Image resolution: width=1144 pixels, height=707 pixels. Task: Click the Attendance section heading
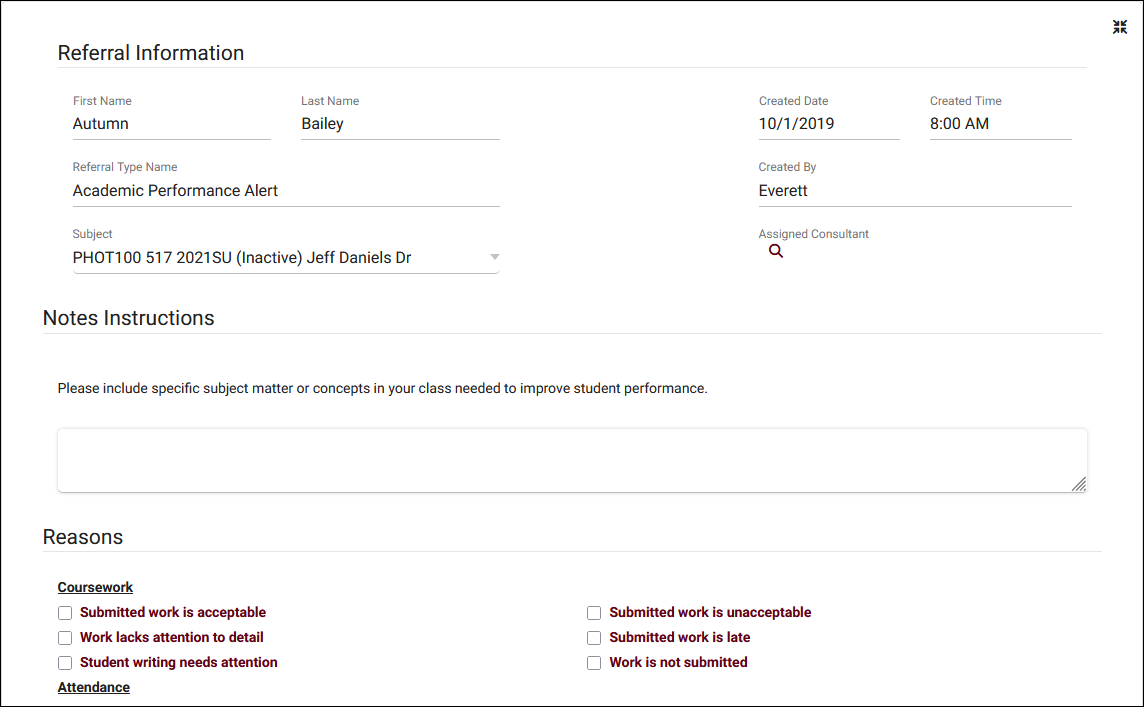pos(94,688)
